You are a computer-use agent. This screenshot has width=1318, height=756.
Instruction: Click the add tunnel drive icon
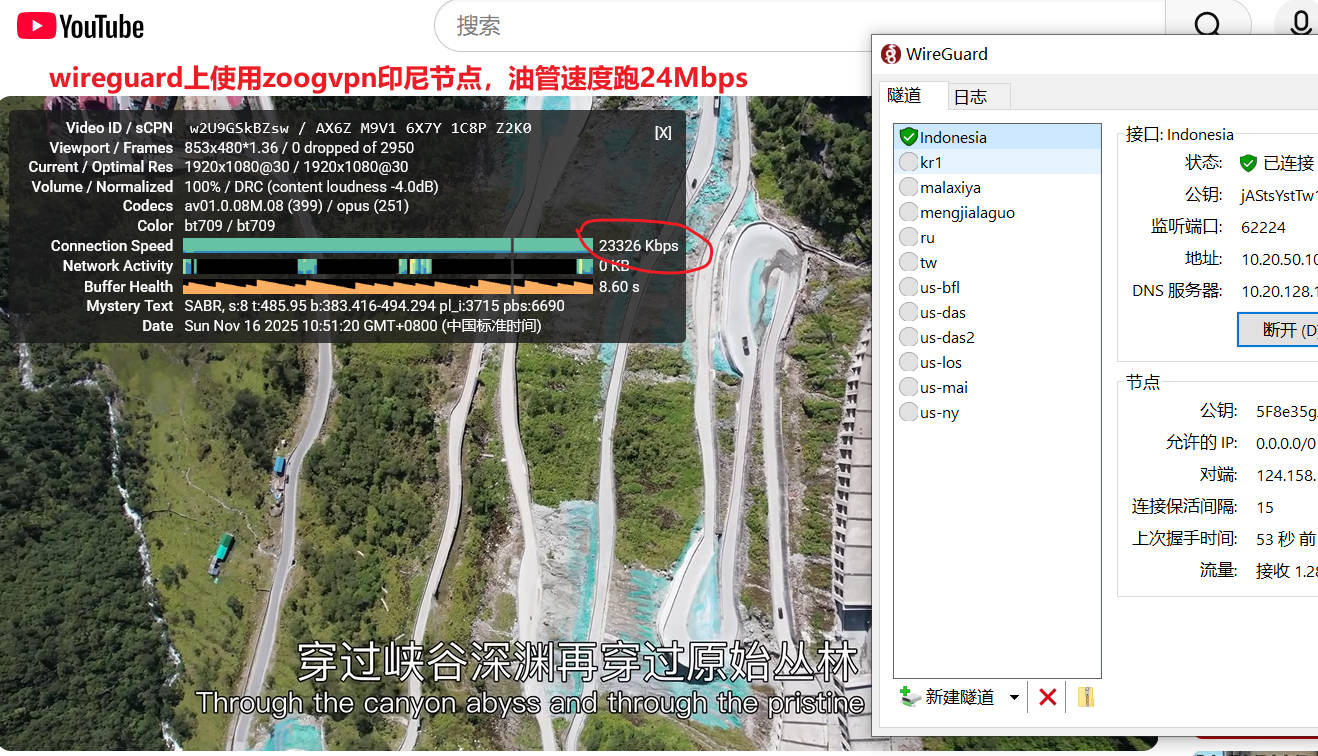coord(909,697)
